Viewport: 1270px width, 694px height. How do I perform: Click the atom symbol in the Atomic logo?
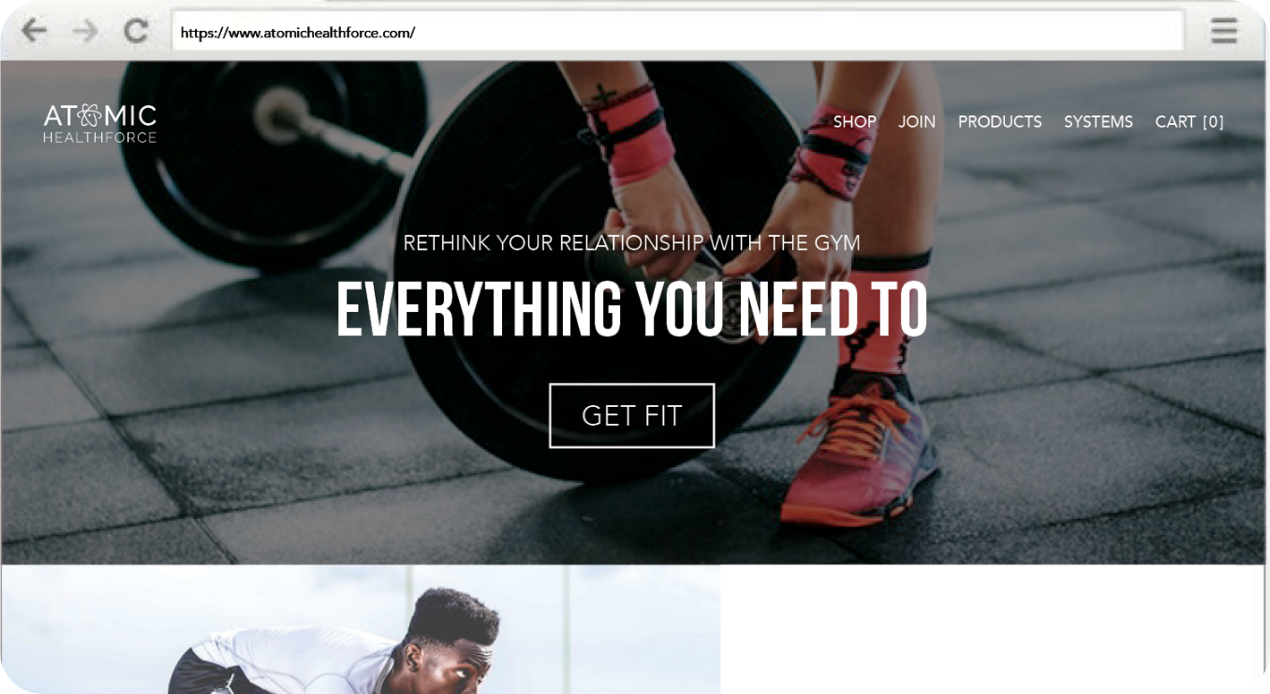click(88, 116)
